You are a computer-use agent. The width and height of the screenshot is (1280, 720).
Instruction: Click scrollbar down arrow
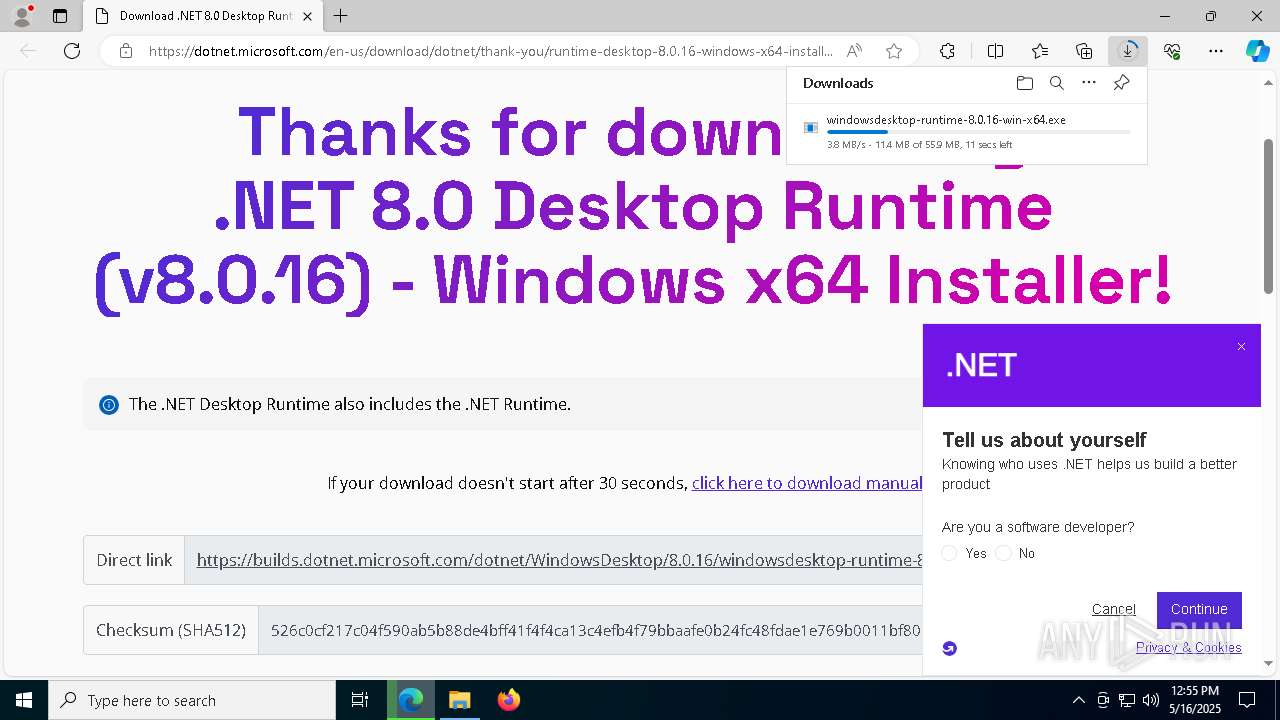tap(1269, 662)
